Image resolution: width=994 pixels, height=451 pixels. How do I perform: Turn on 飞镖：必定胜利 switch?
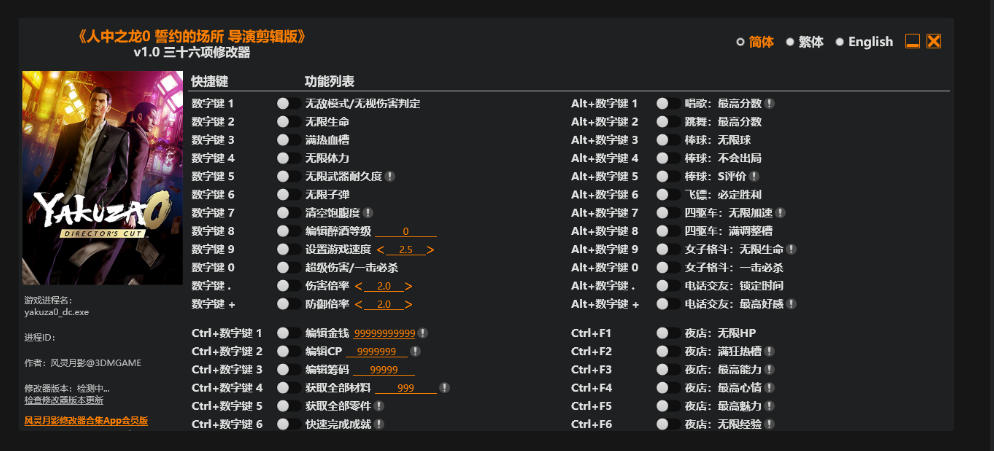(x=668, y=195)
